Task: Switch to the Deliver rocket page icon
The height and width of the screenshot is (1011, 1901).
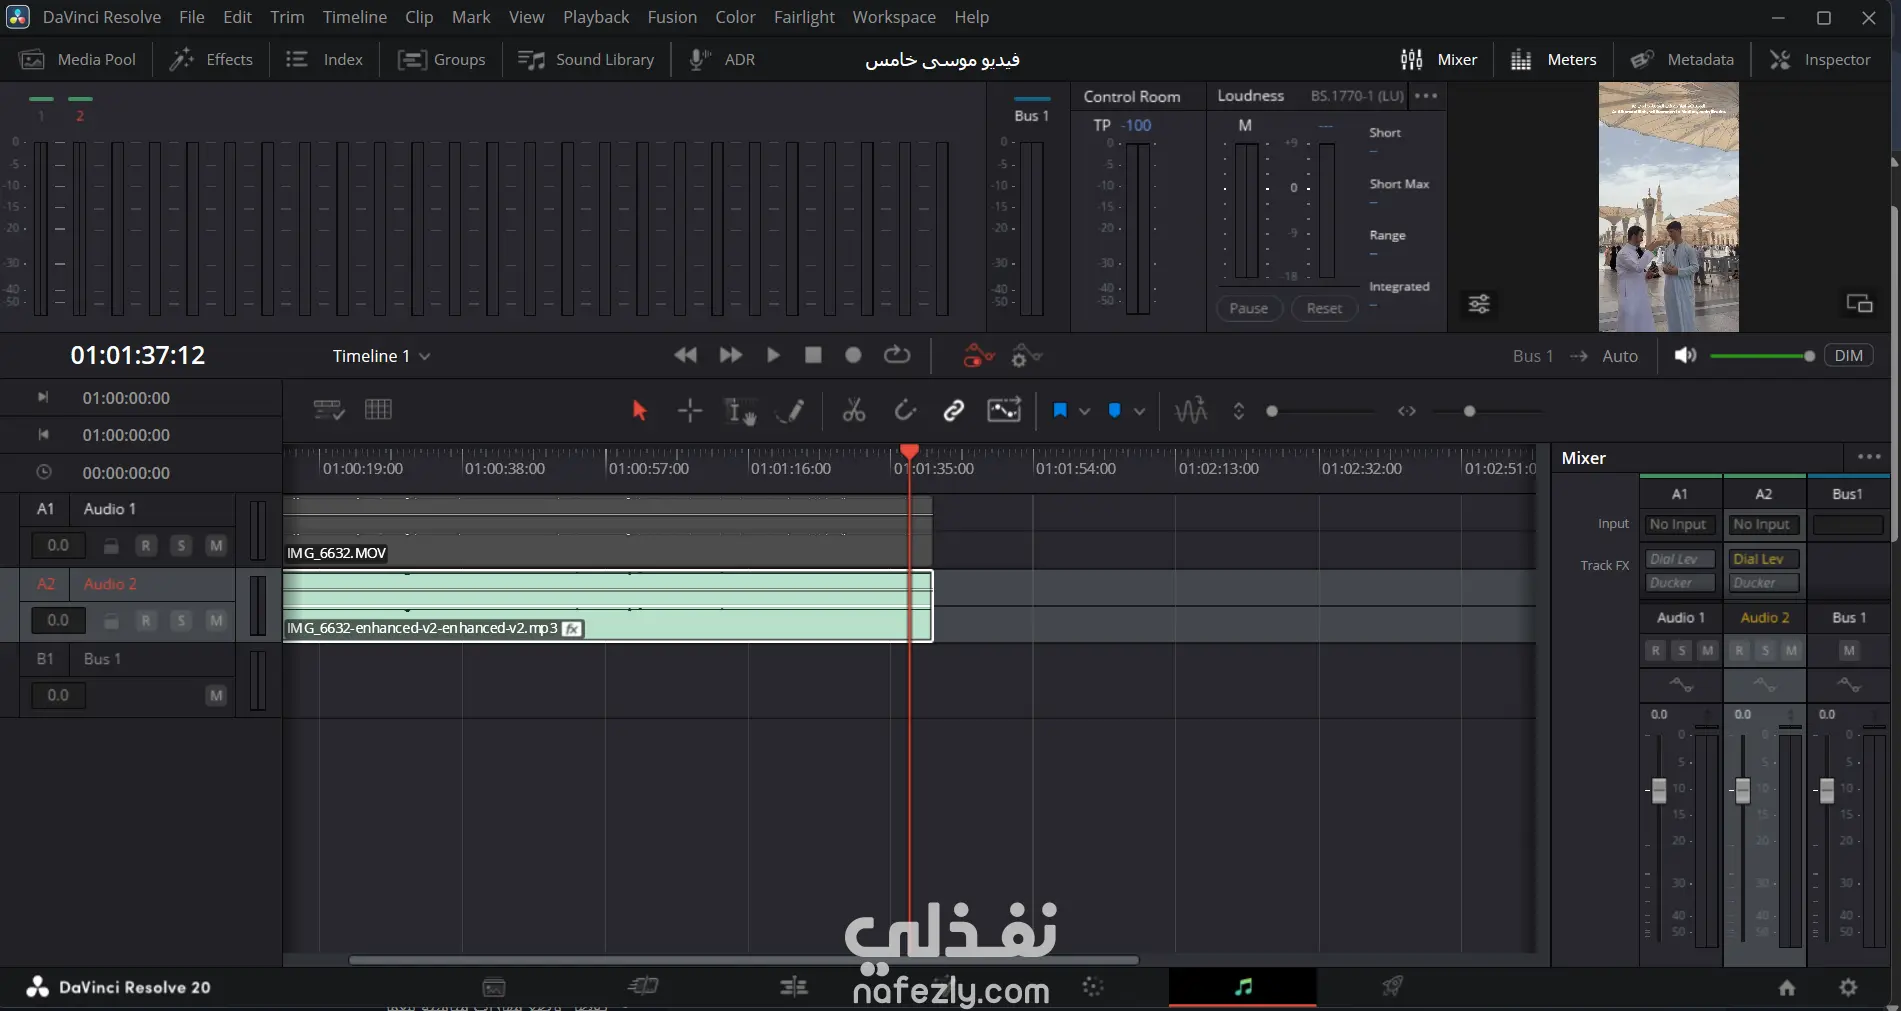Action: 1392,987
